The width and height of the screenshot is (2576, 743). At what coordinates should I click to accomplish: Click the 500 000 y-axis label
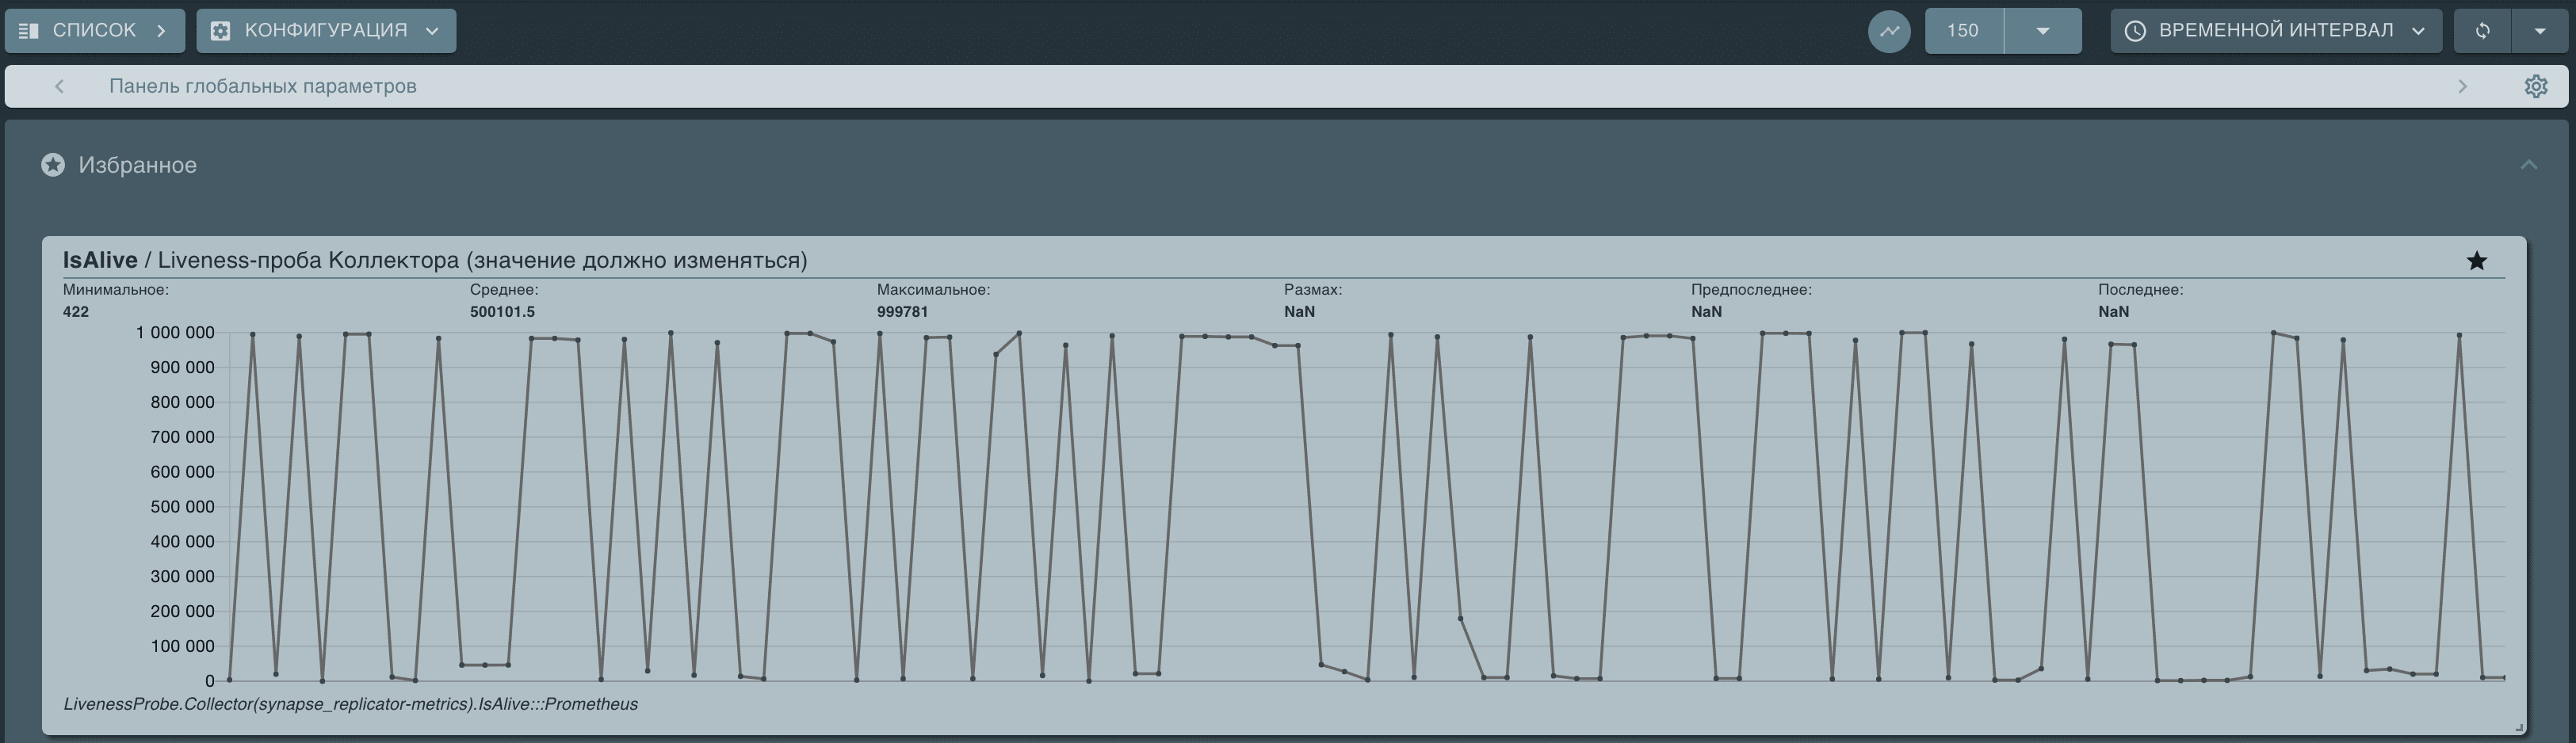182,507
